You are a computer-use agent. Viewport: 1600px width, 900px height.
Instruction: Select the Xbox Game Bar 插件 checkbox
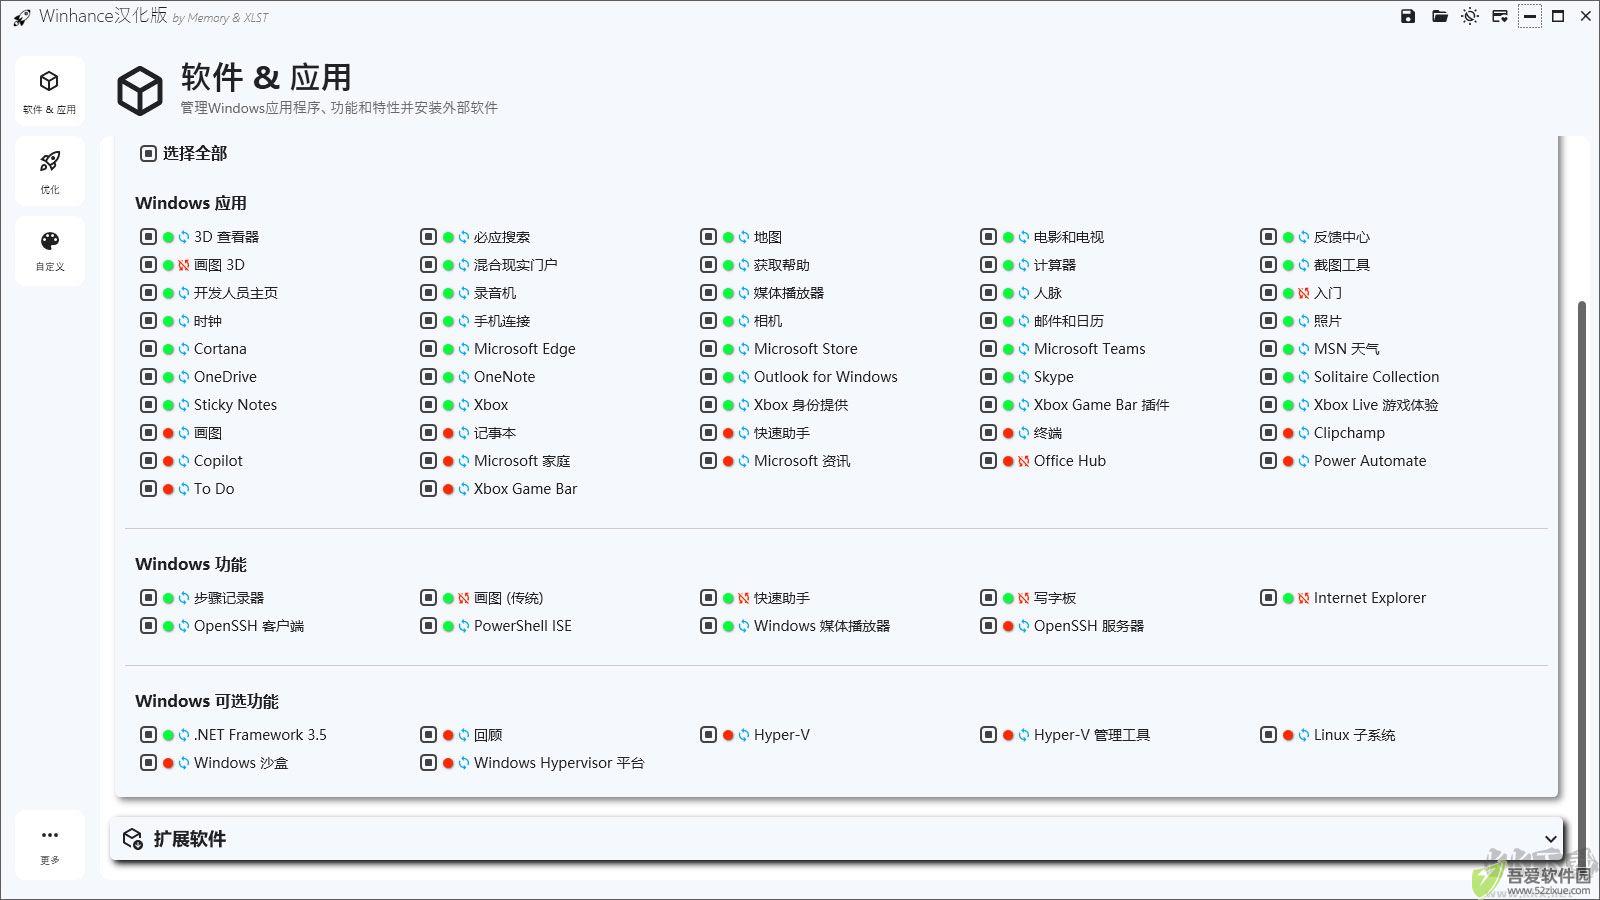pos(988,405)
